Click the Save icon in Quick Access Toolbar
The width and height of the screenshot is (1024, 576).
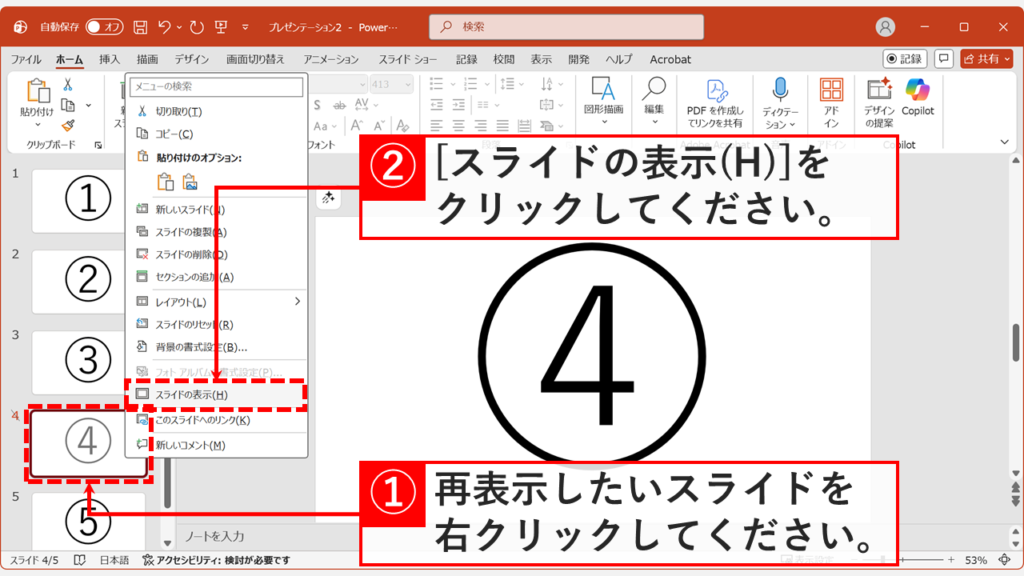141,26
